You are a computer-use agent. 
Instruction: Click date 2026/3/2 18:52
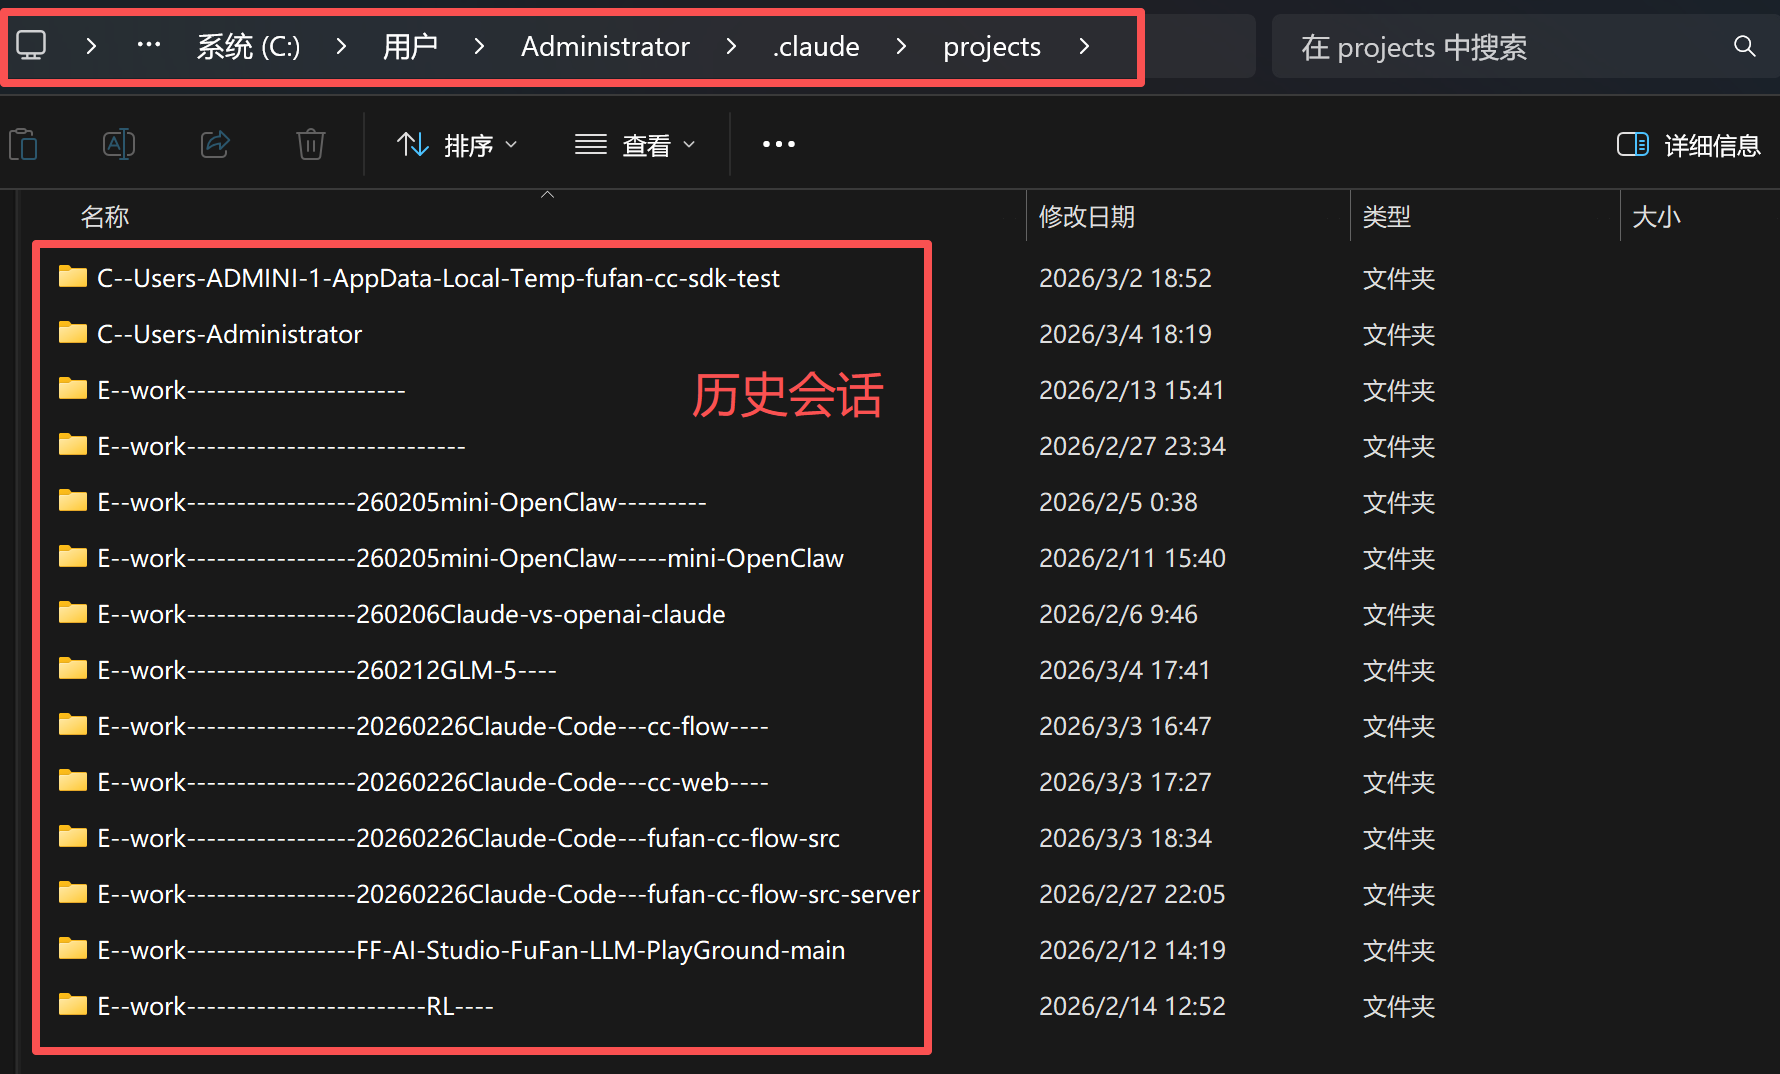(1125, 278)
